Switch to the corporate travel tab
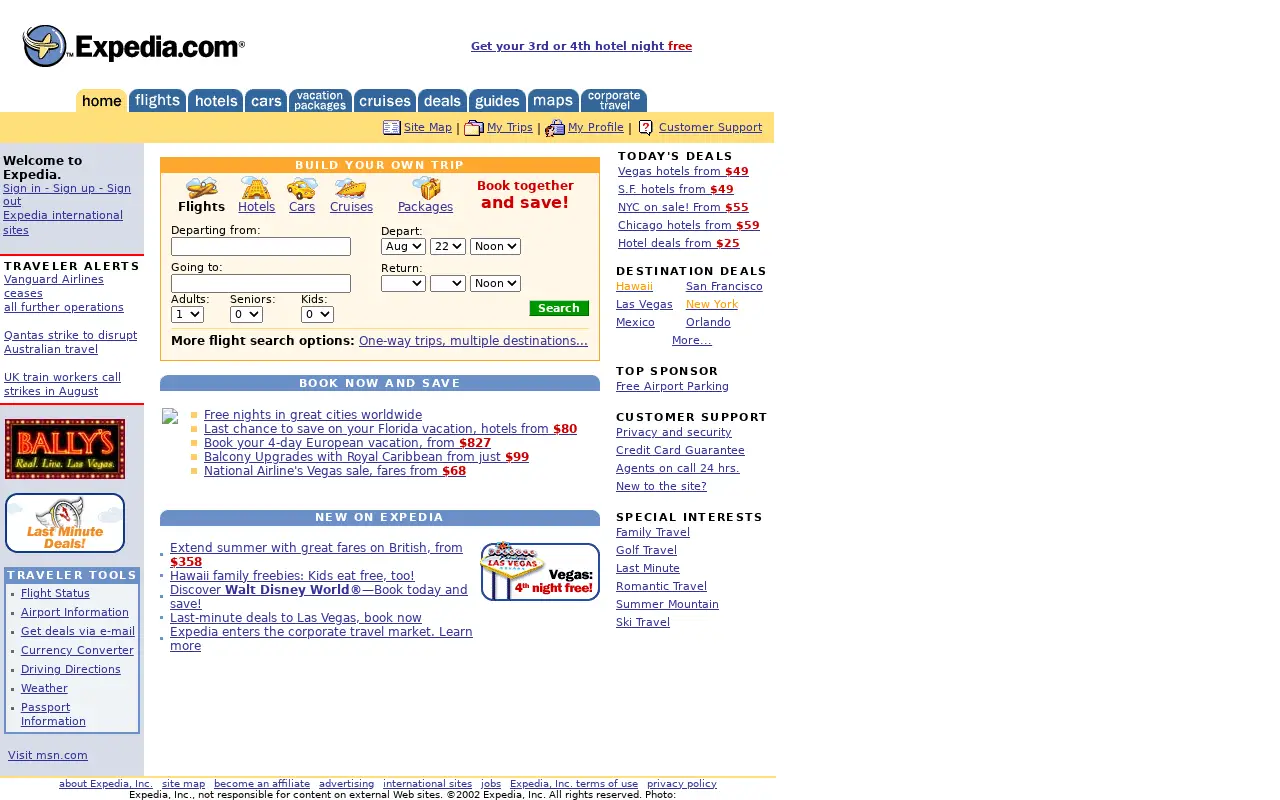The width and height of the screenshot is (1280, 800). (x=614, y=100)
